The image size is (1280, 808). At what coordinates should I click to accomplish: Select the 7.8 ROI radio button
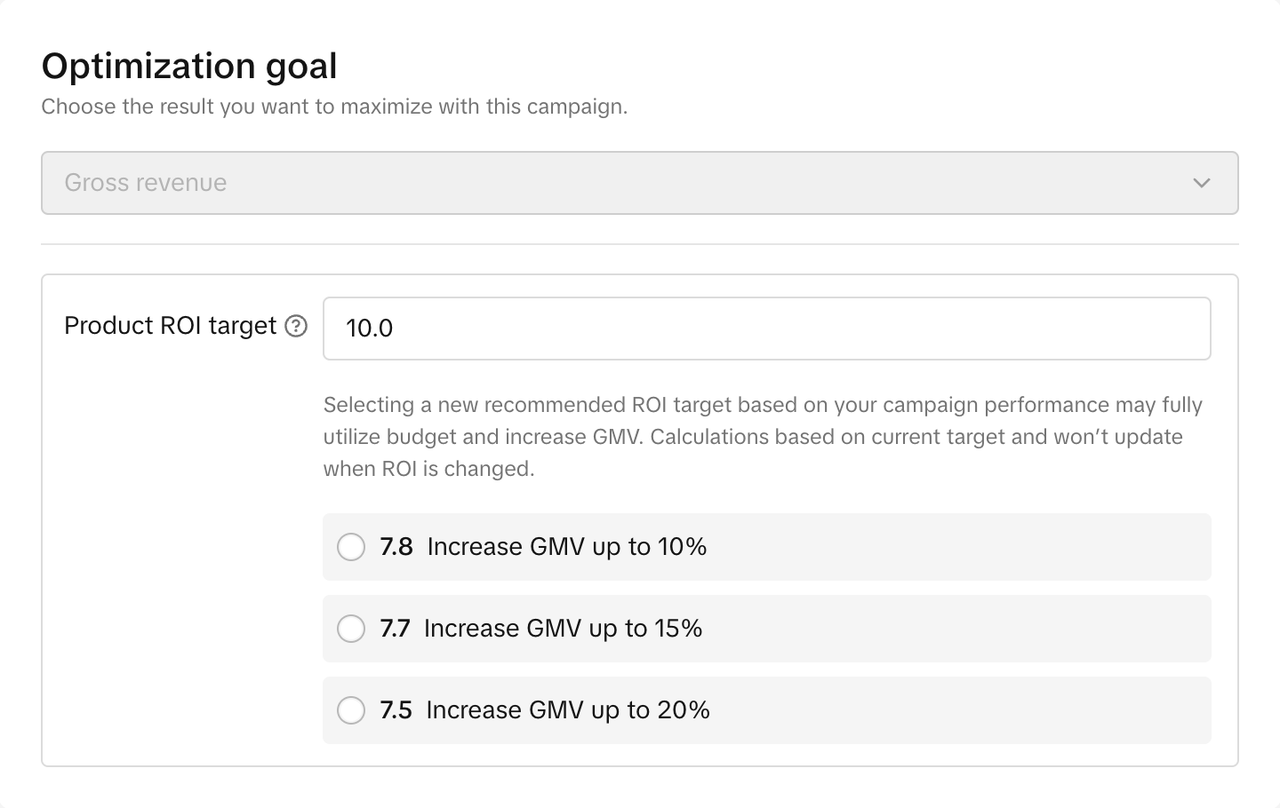(351, 547)
